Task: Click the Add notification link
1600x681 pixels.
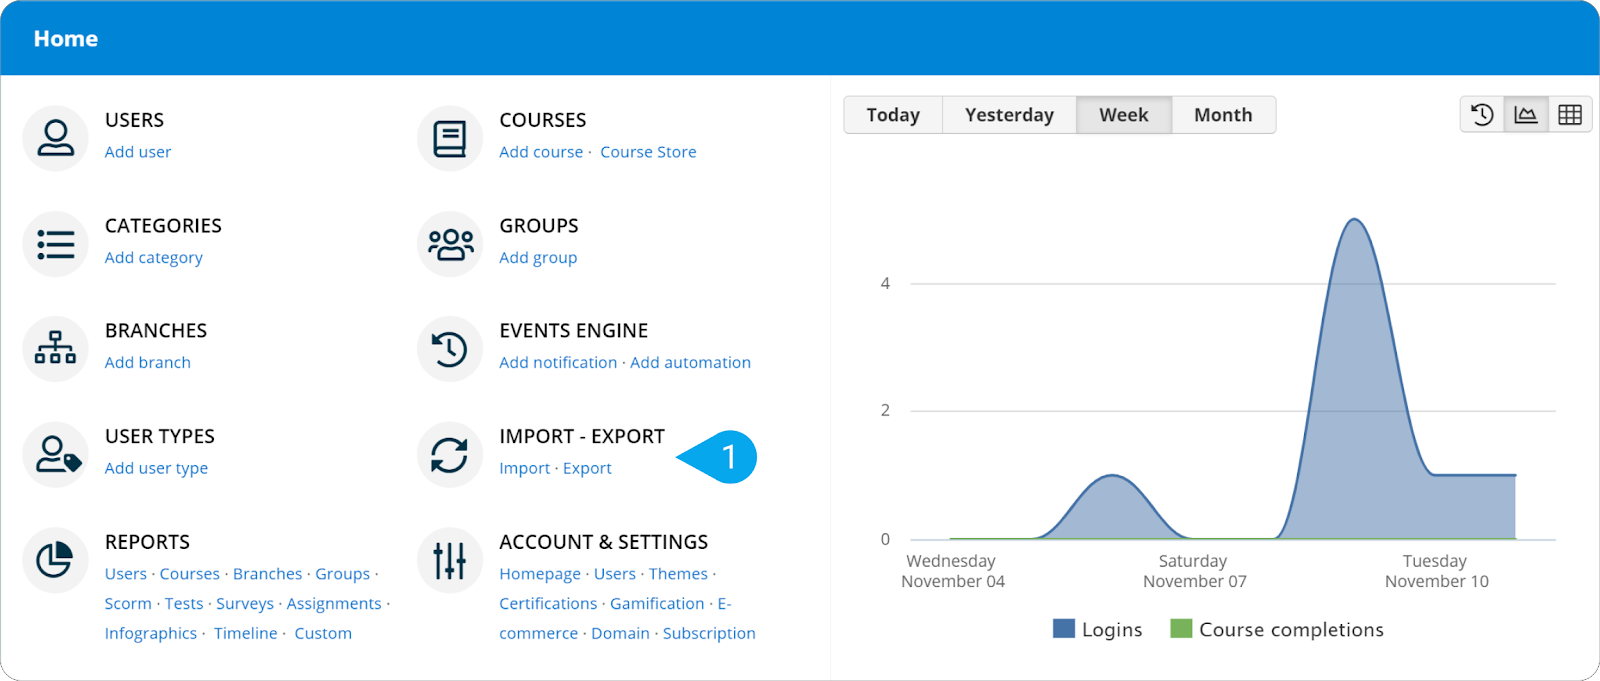Action: tap(558, 363)
